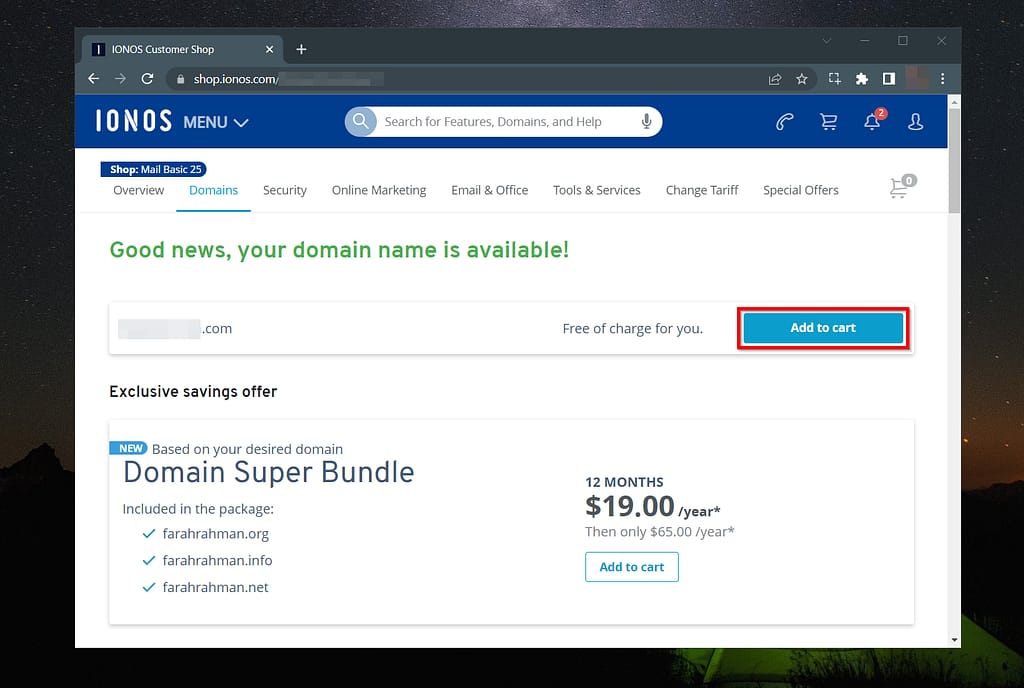Image resolution: width=1024 pixels, height=688 pixels.
Task: Switch to the IONOS Customer Shop browser tab
Action: pyautogui.click(x=183, y=50)
